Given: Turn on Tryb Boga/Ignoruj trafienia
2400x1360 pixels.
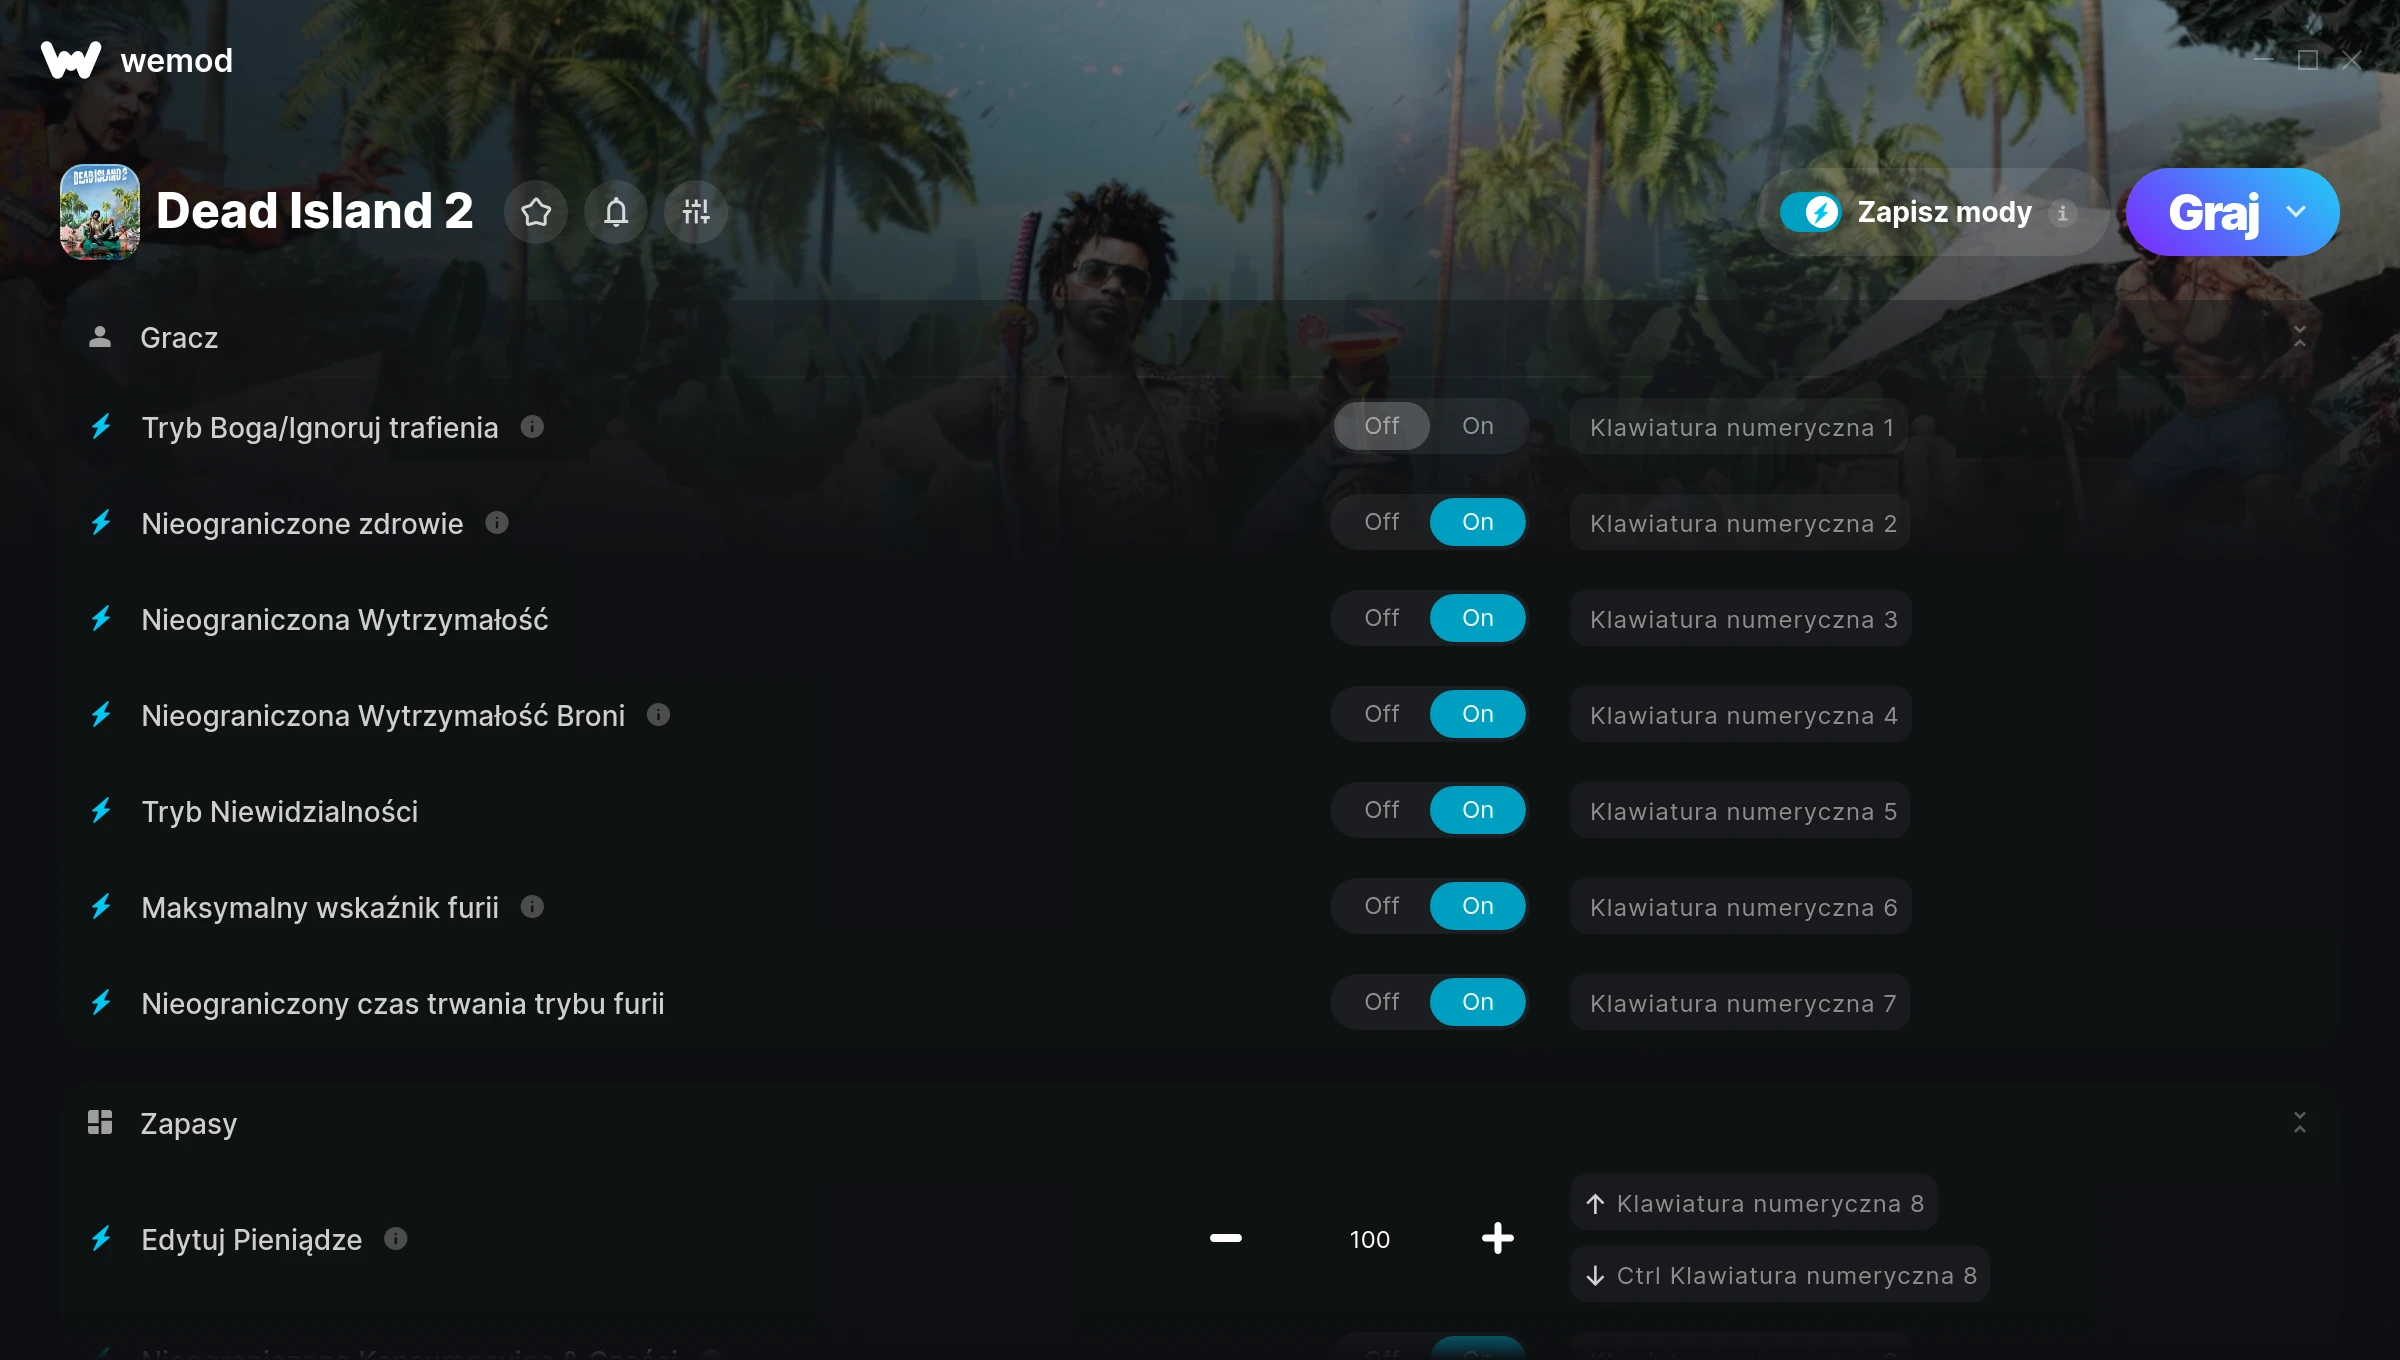Looking at the screenshot, I should tap(1477, 426).
